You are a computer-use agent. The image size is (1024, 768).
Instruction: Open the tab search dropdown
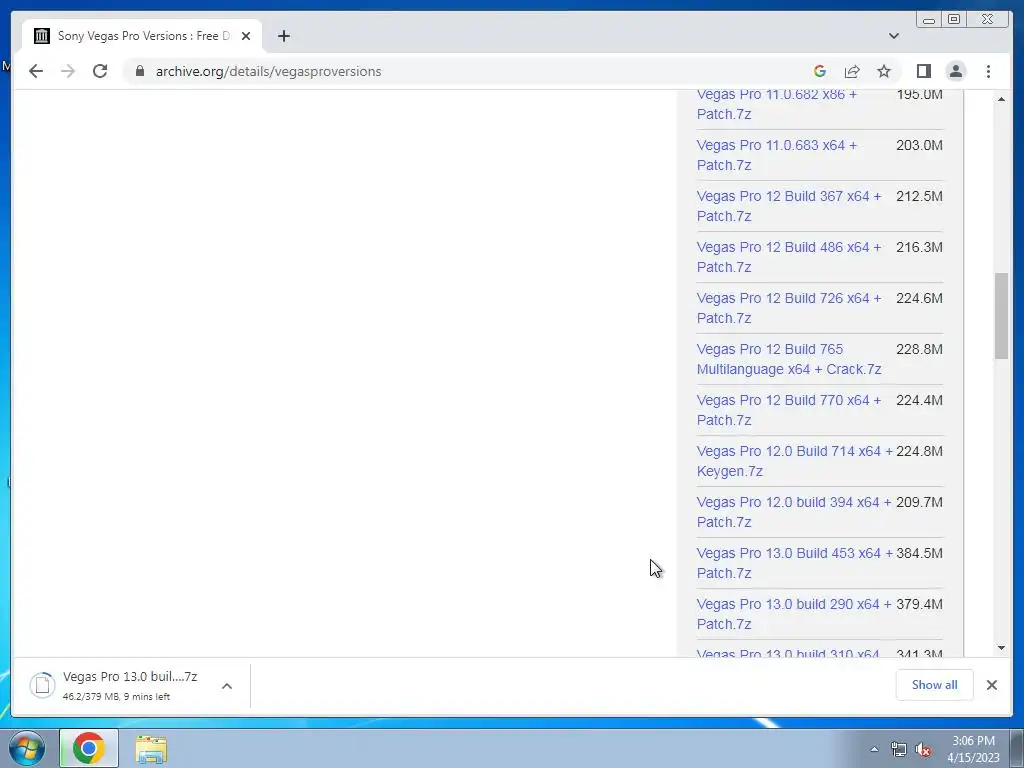(x=894, y=36)
